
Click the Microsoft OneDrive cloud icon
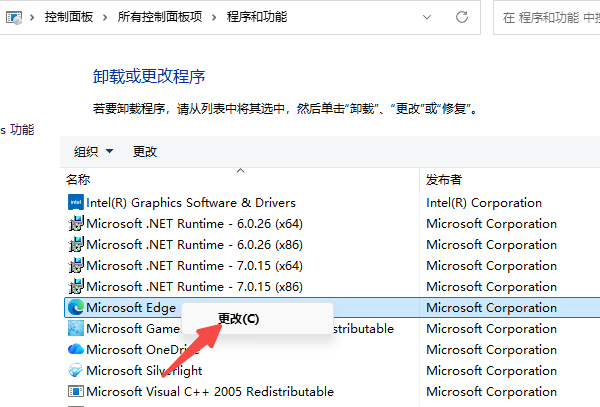[x=75, y=350]
